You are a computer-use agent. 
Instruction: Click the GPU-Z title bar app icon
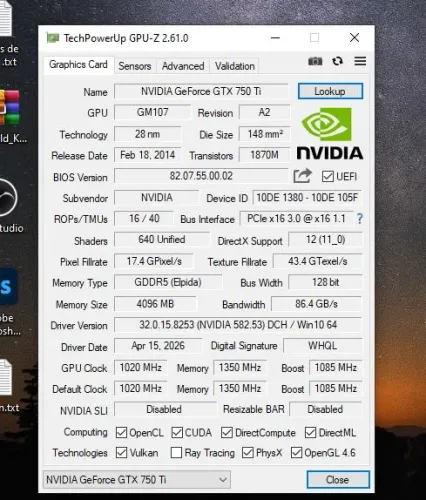[x=52, y=38]
